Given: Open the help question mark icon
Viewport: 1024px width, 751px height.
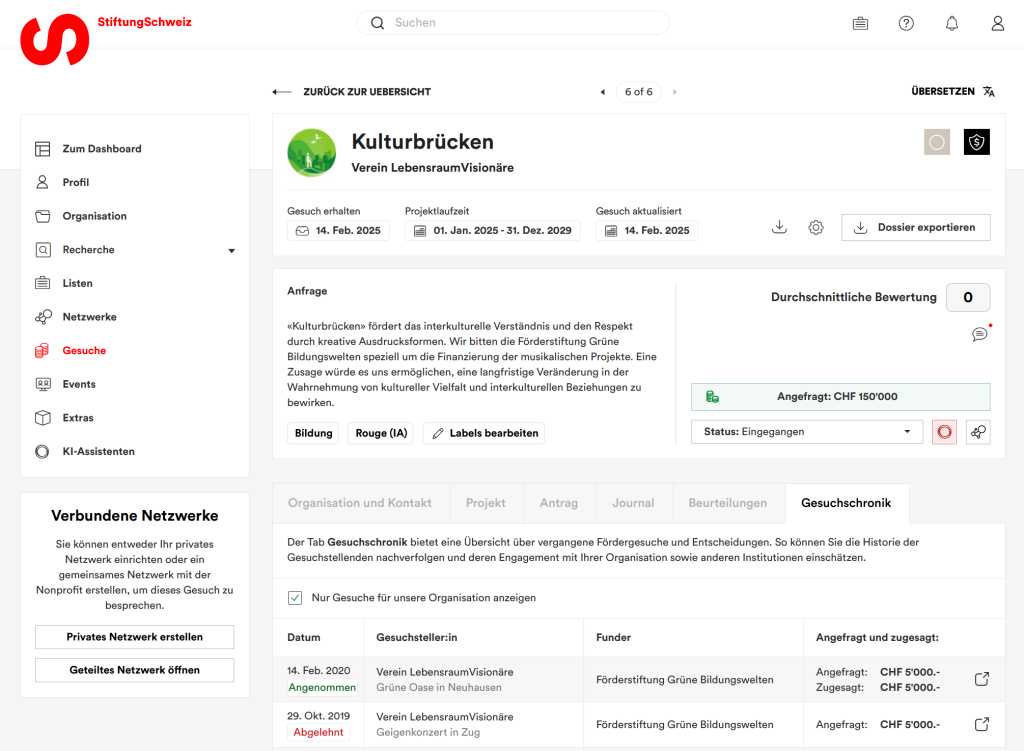Looking at the screenshot, I should tap(906, 23).
